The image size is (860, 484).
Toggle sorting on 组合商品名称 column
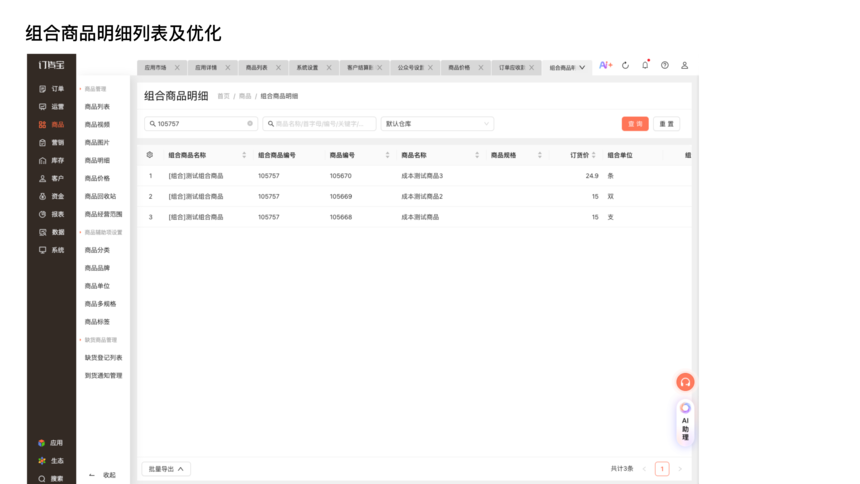coord(243,155)
